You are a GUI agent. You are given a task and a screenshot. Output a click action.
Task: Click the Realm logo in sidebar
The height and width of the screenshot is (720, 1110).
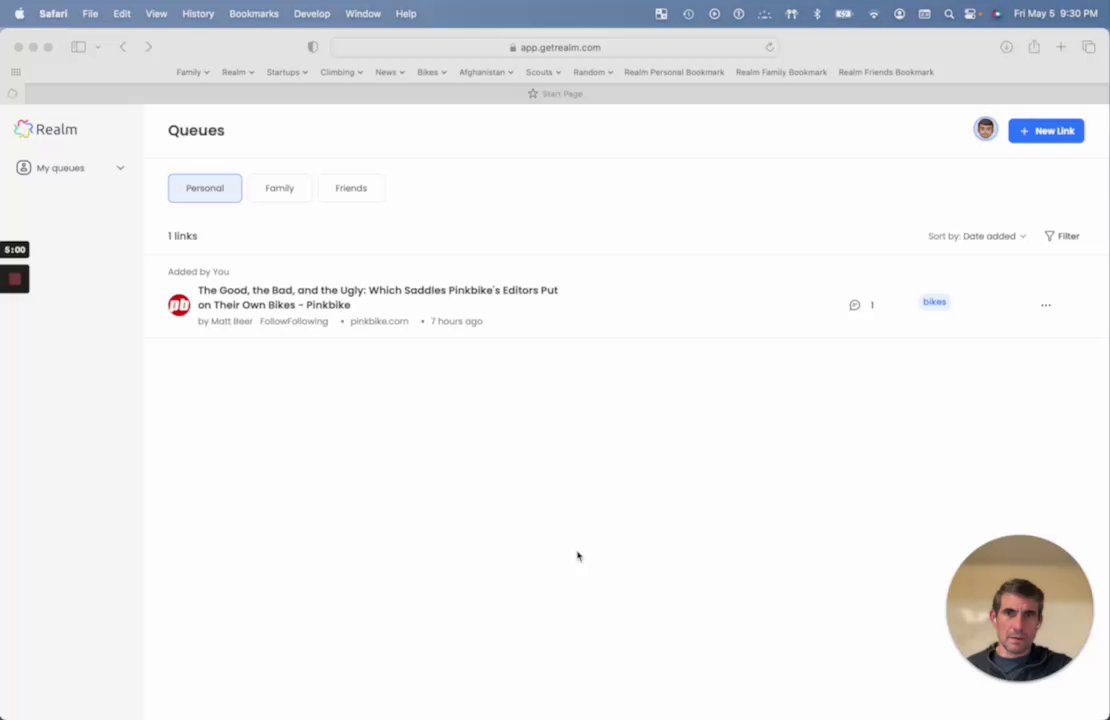click(45, 130)
